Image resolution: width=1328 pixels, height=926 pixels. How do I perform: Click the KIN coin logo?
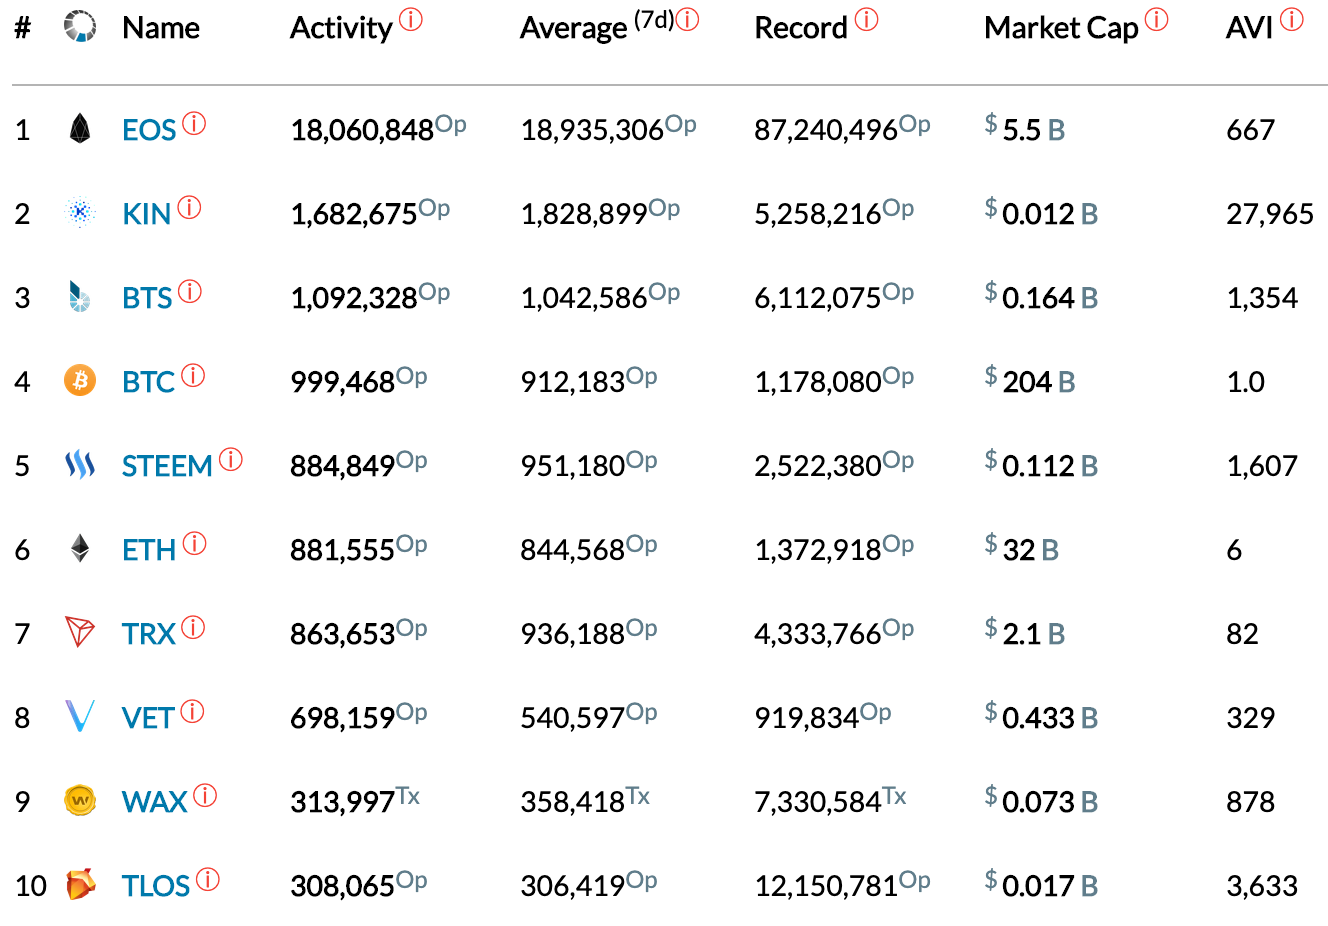point(80,213)
